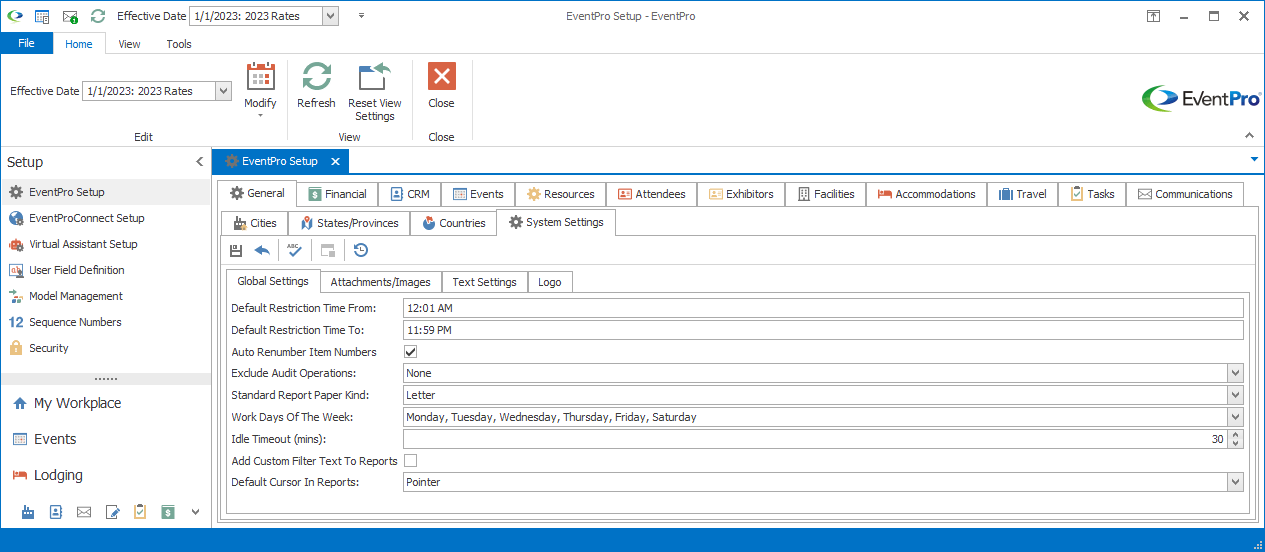Switch to the Resources tab

(561, 194)
